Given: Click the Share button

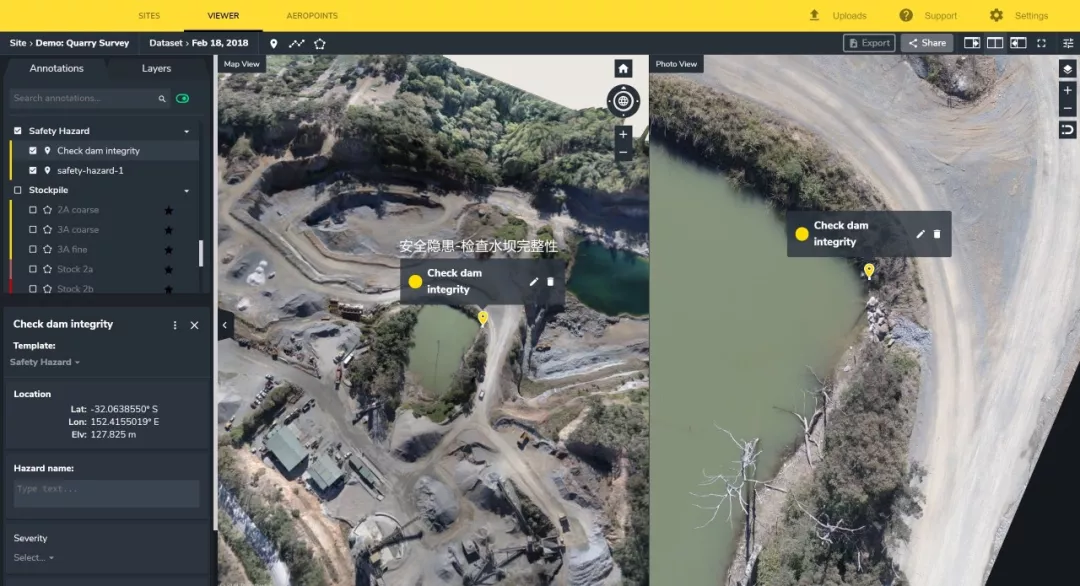Looking at the screenshot, I should [926, 43].
